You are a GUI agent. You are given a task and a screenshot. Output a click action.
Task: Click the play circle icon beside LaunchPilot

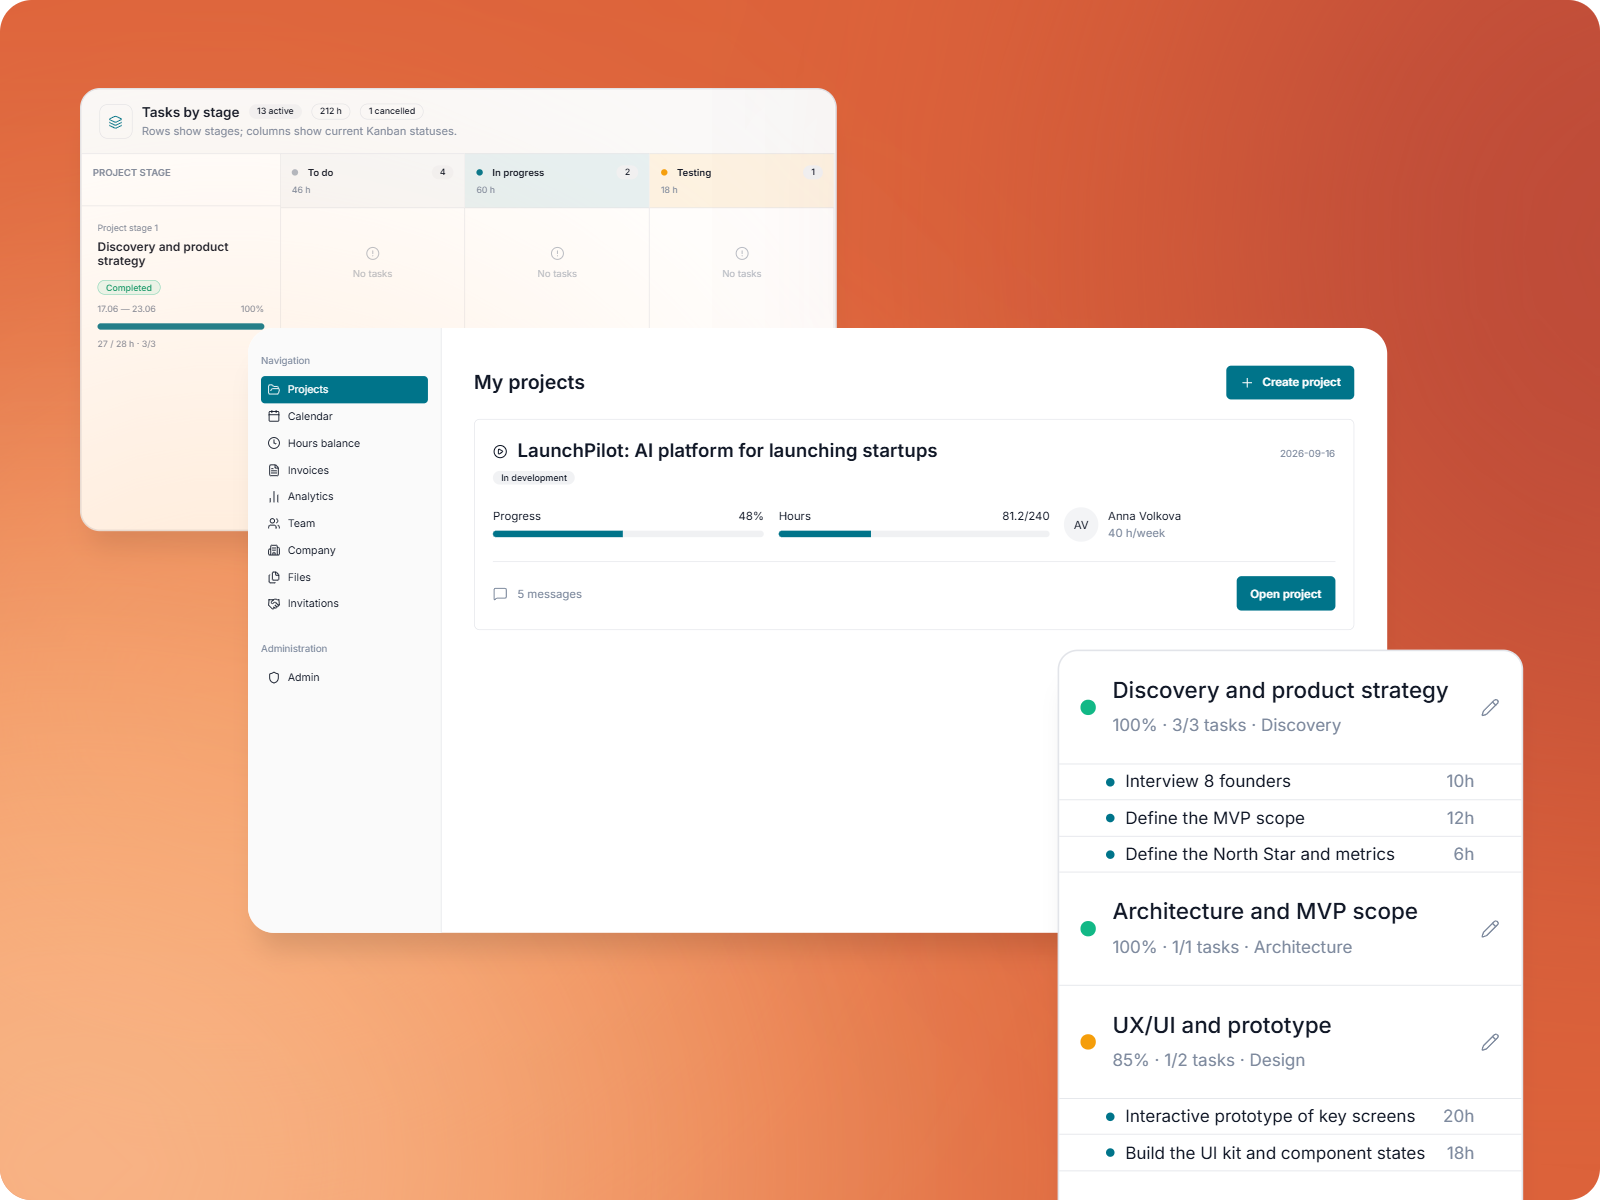500,452
